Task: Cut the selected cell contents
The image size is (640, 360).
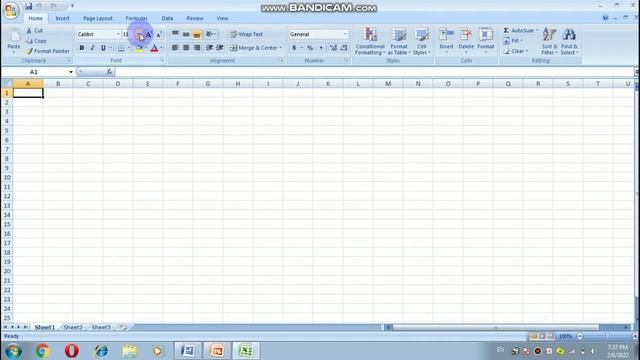Action: coord(35,31)
